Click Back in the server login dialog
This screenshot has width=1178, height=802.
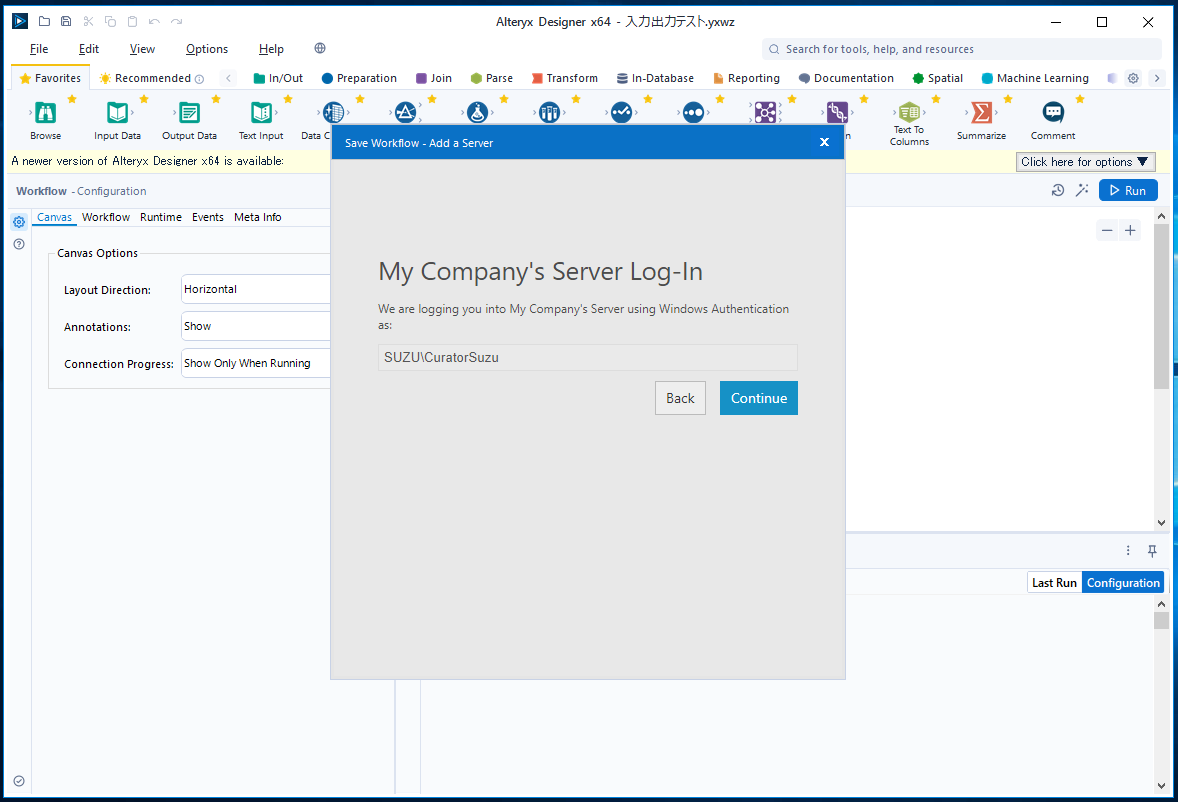coord(680,397)
